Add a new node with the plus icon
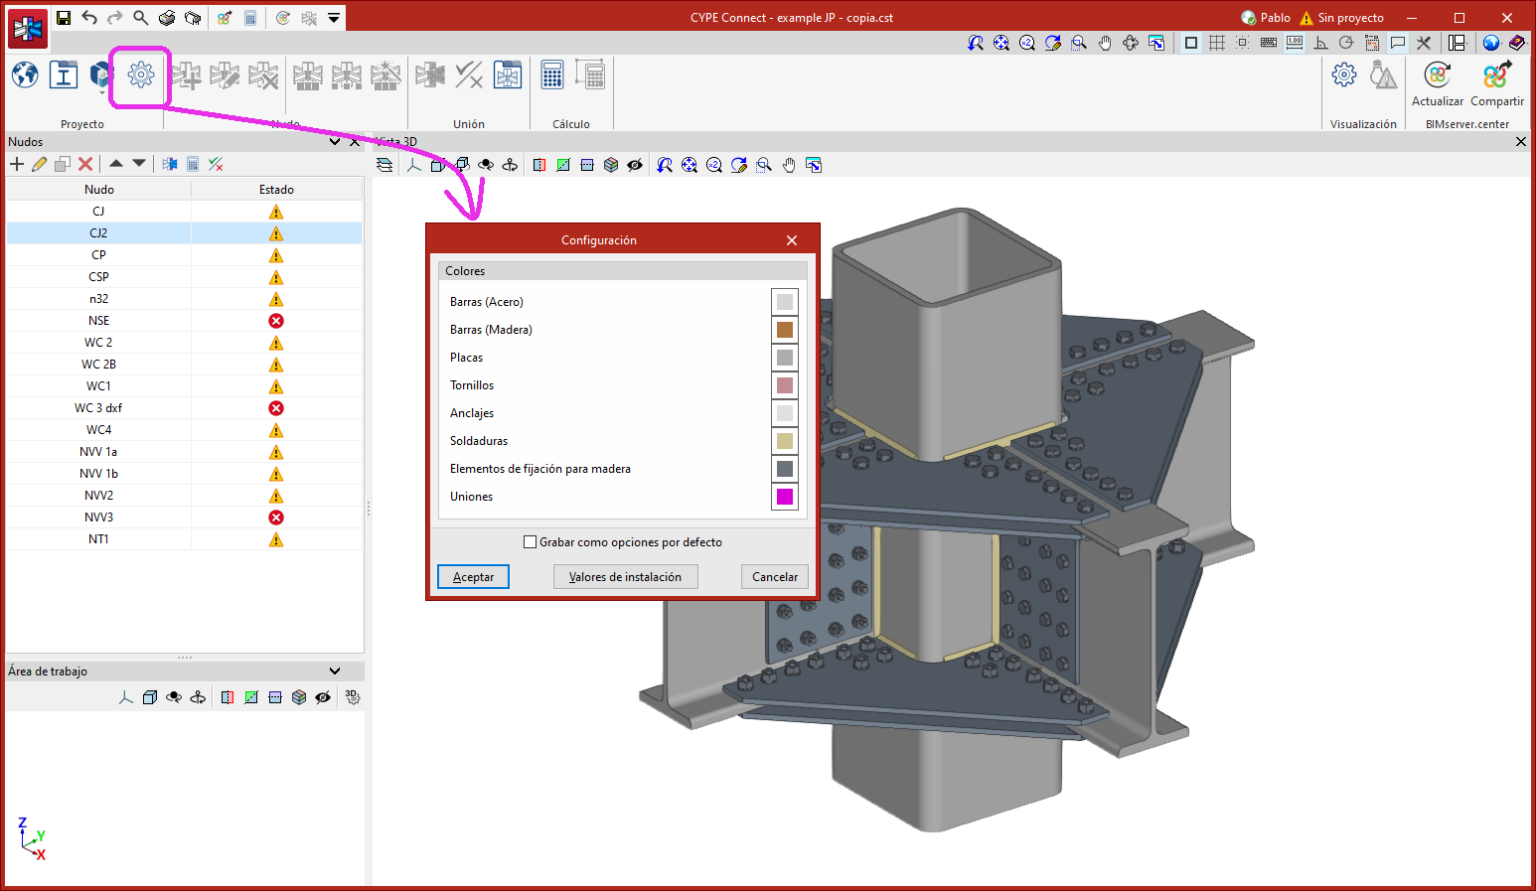 point(16,164)
